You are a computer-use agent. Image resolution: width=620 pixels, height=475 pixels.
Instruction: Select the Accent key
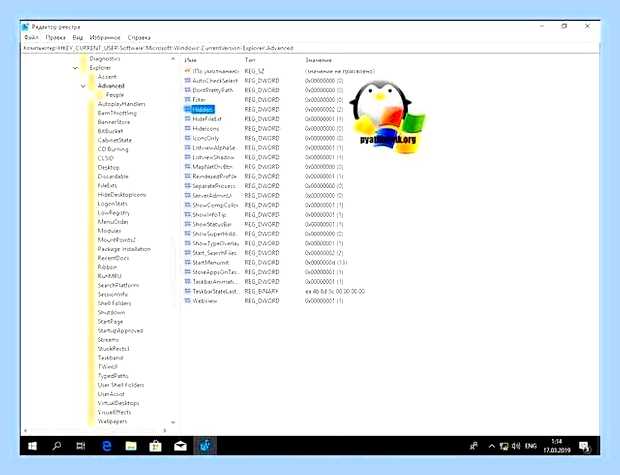coord(107,77)
